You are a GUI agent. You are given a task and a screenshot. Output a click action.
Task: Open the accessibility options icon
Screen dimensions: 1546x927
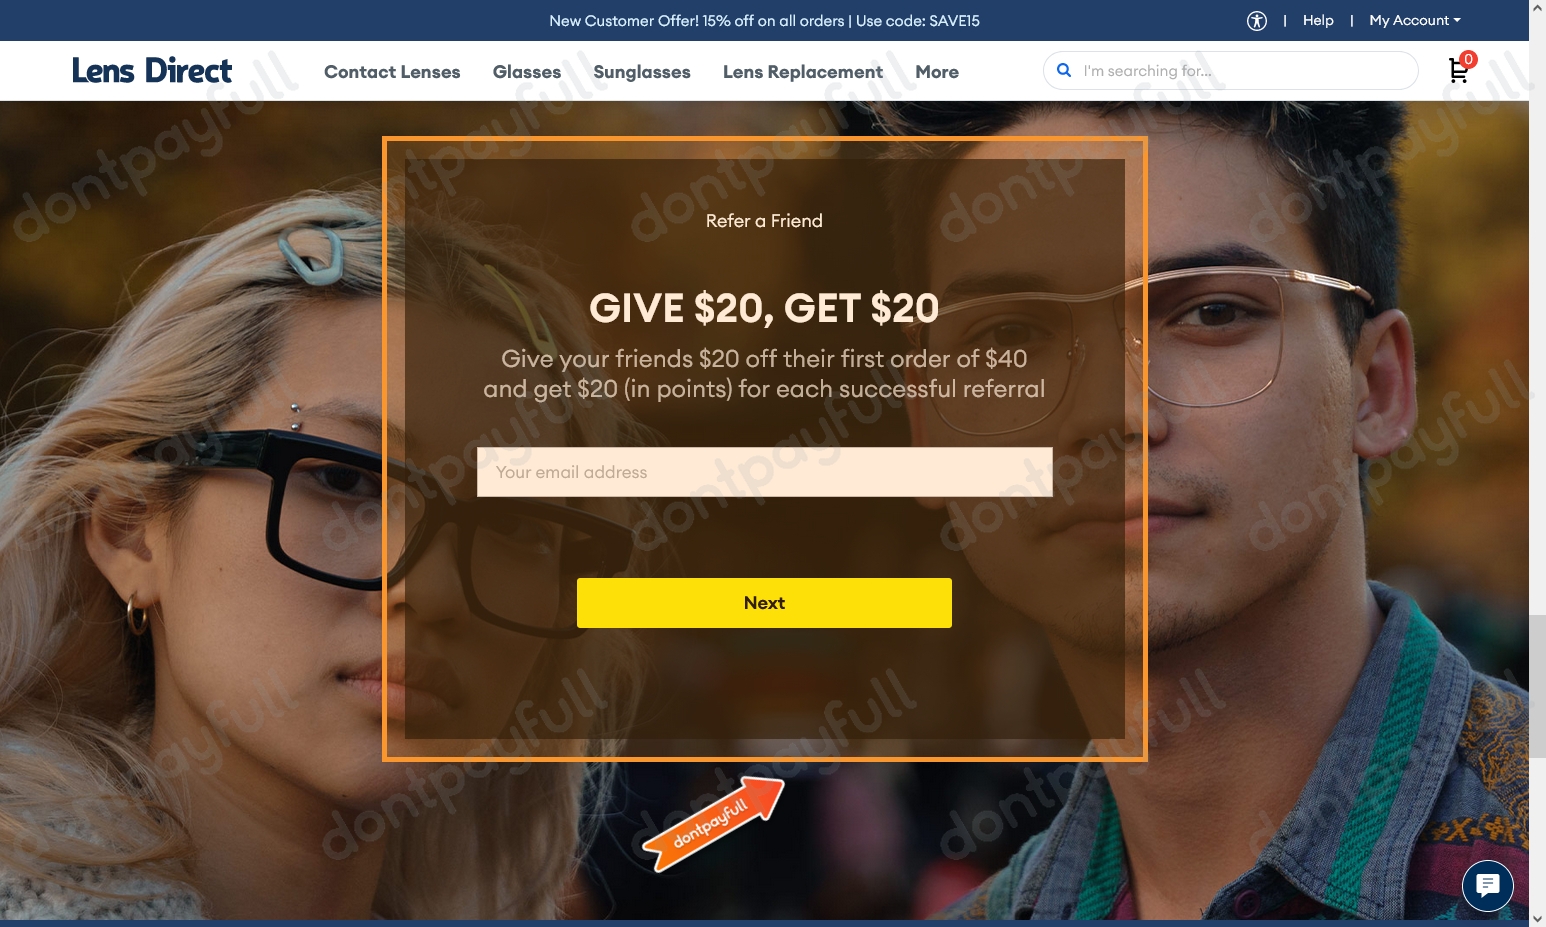[1257, 21]
